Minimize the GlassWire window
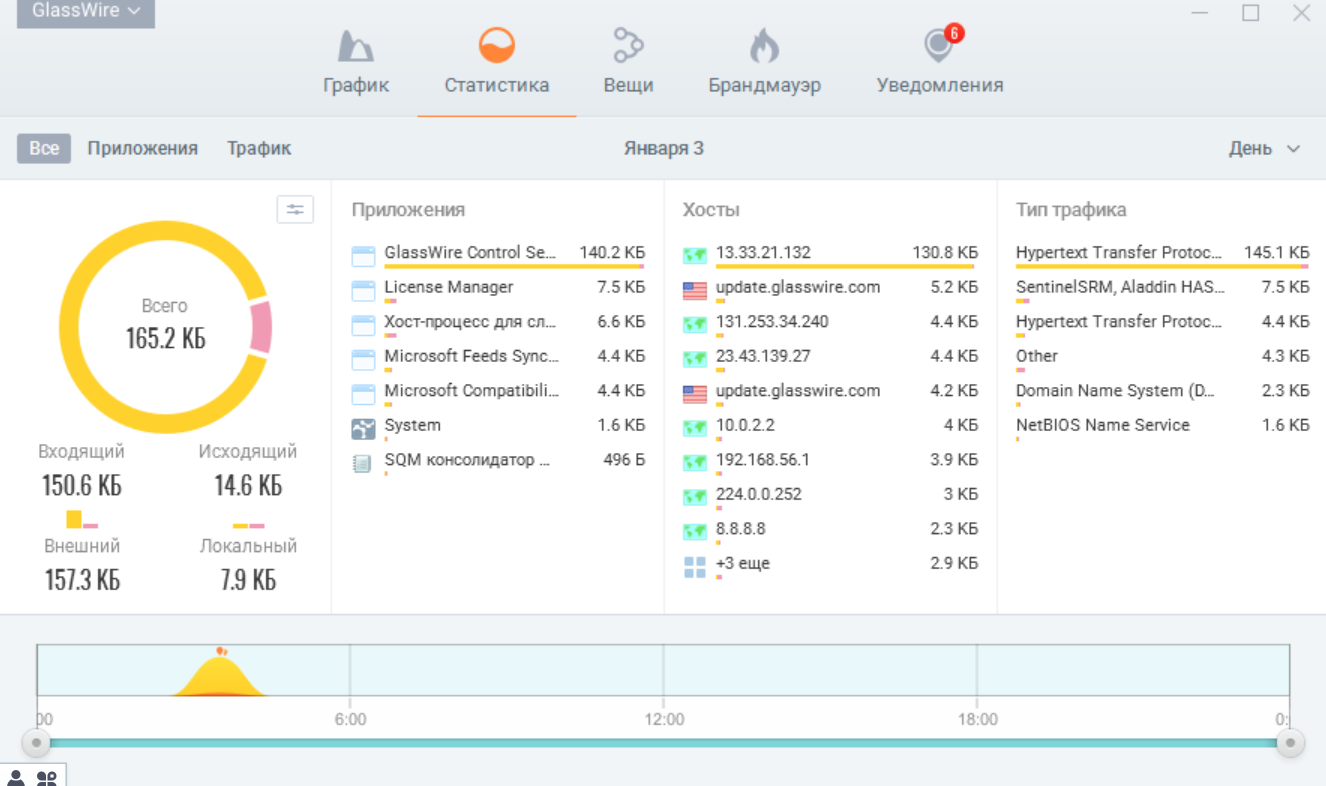1326x786 pixels. pos(1200,13)
